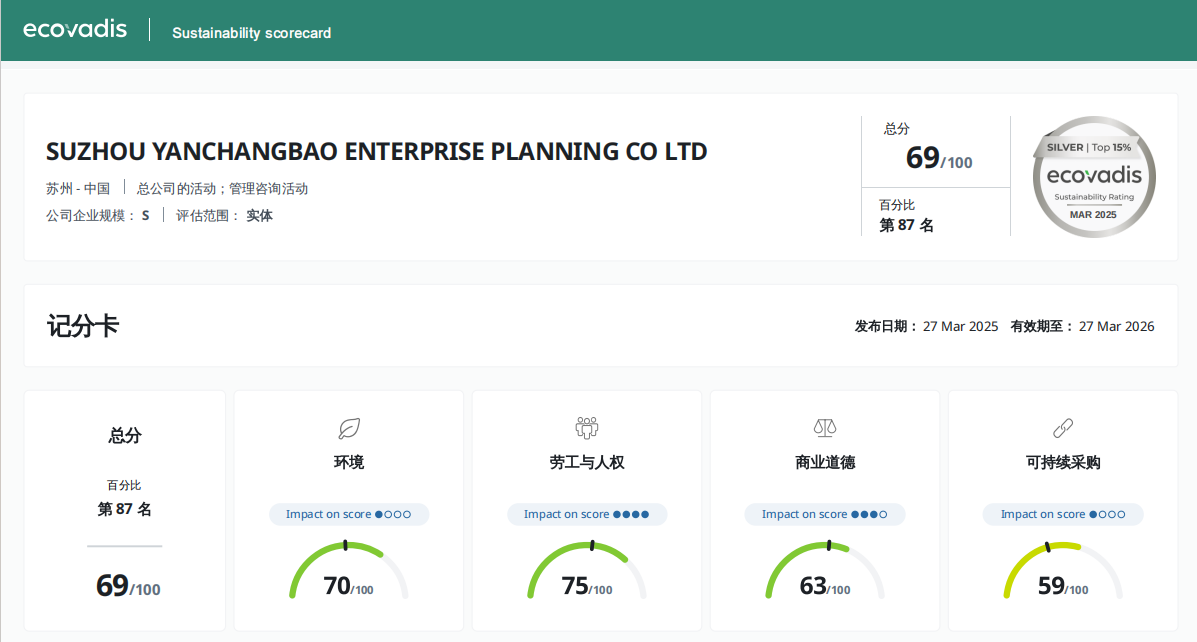
Task: Click Impact on score badge under 商业道德
Action: 825,515
